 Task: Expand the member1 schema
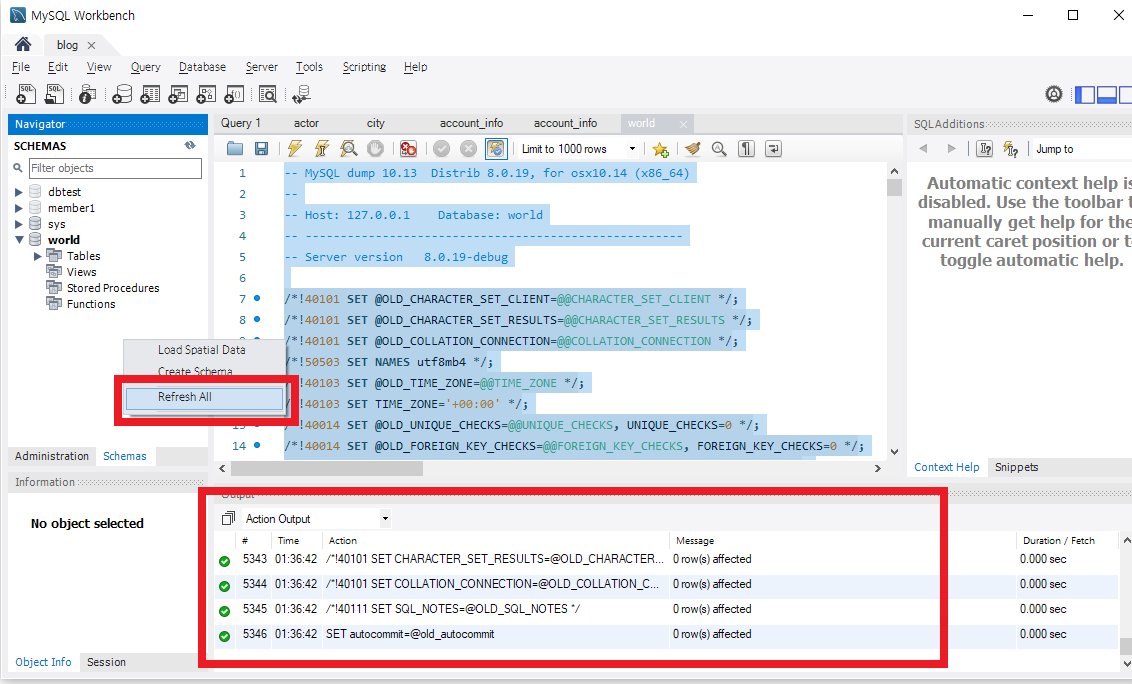[19, 208]
